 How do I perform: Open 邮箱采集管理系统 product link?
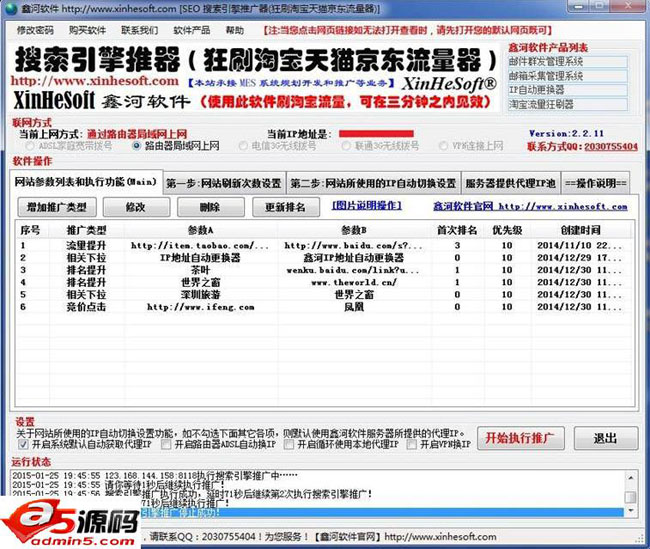[x=568, y=76]
